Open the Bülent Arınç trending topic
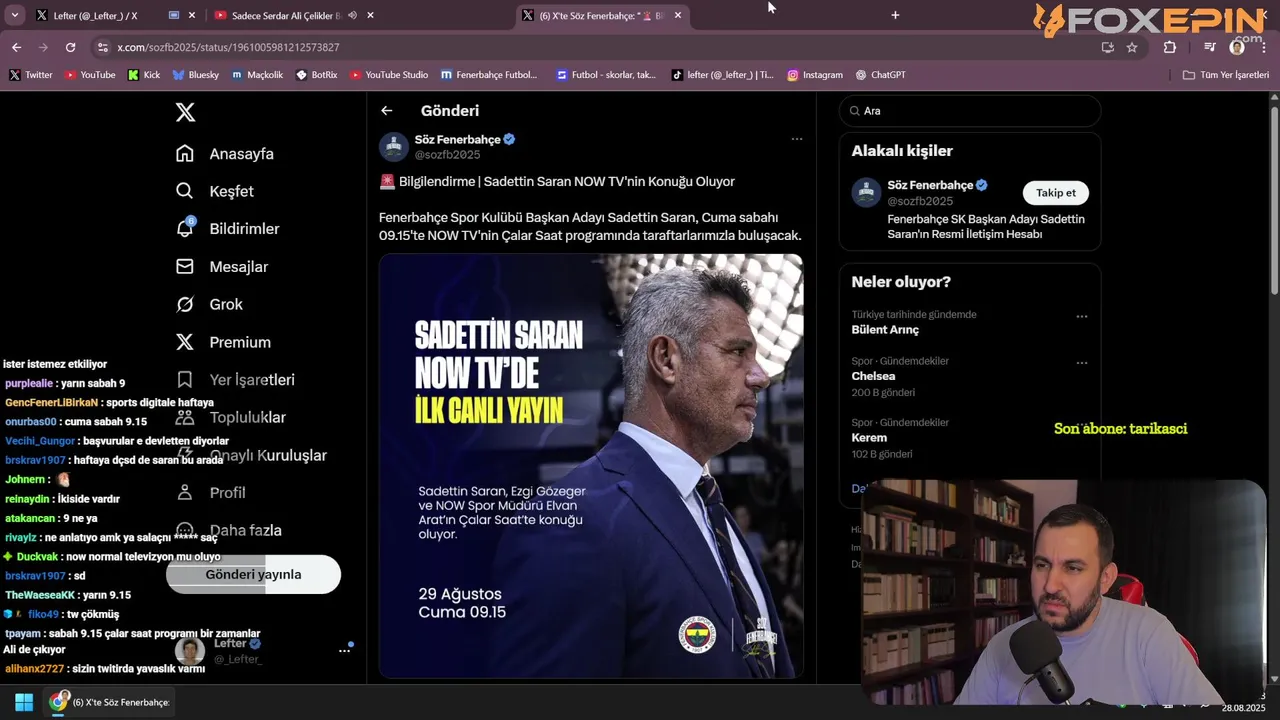1280x720 pixels. 885,330
